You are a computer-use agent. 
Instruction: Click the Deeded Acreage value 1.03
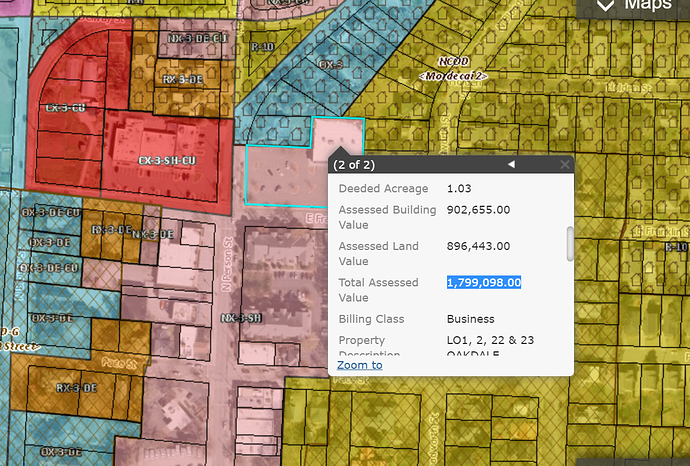pyautogui.click(x=458, y=189)
